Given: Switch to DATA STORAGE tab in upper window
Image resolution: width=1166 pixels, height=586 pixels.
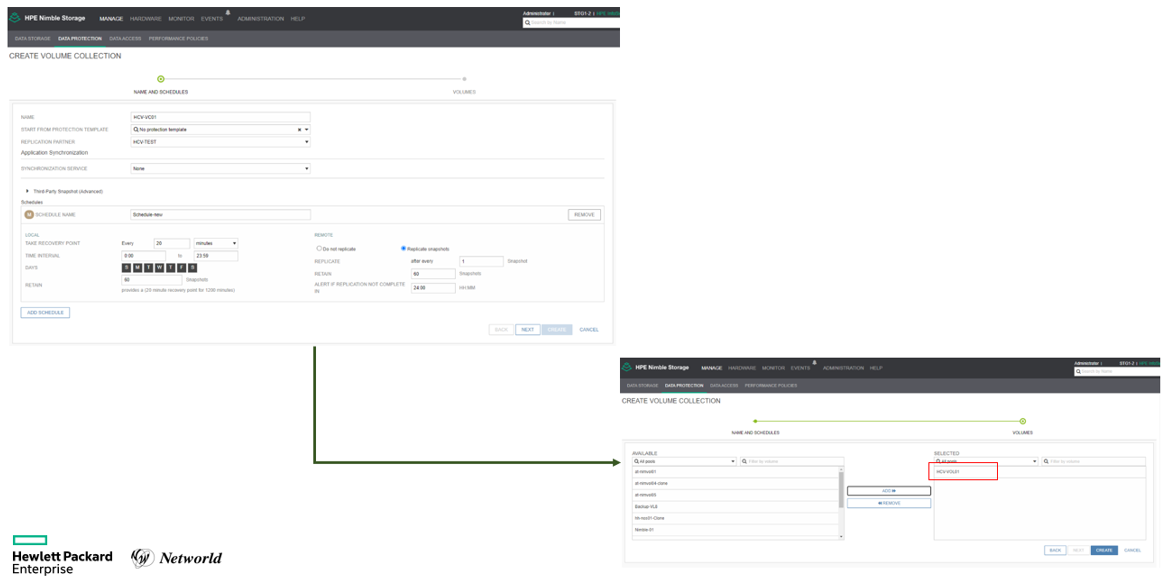Looking at the screenshot, I should click(x=33, y=39).
